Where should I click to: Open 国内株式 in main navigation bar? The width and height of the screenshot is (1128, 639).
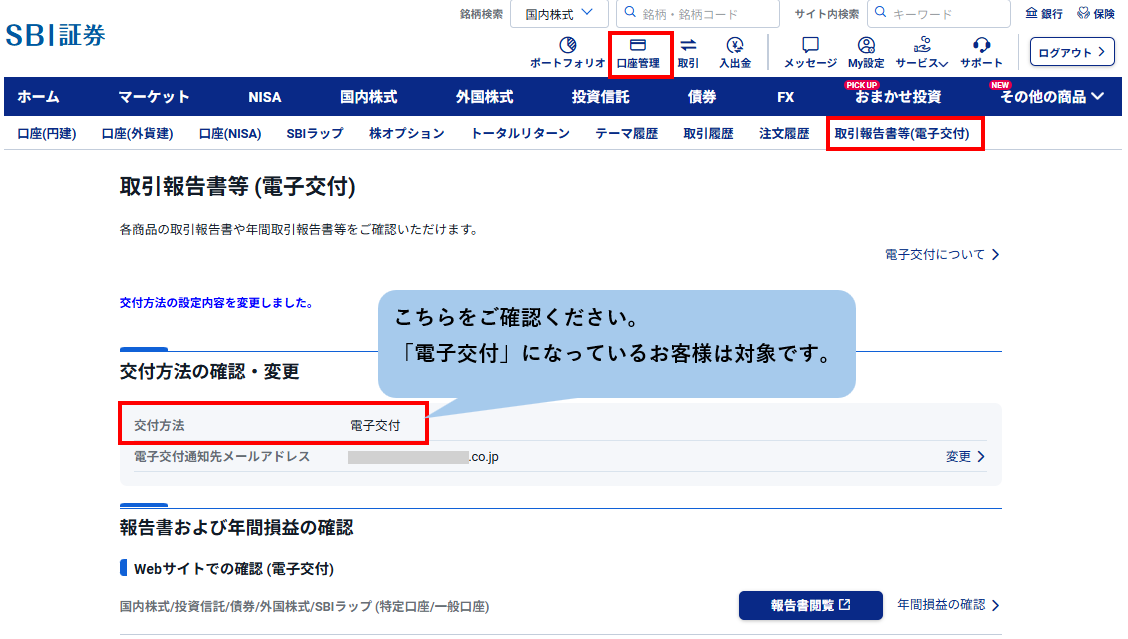368,96
